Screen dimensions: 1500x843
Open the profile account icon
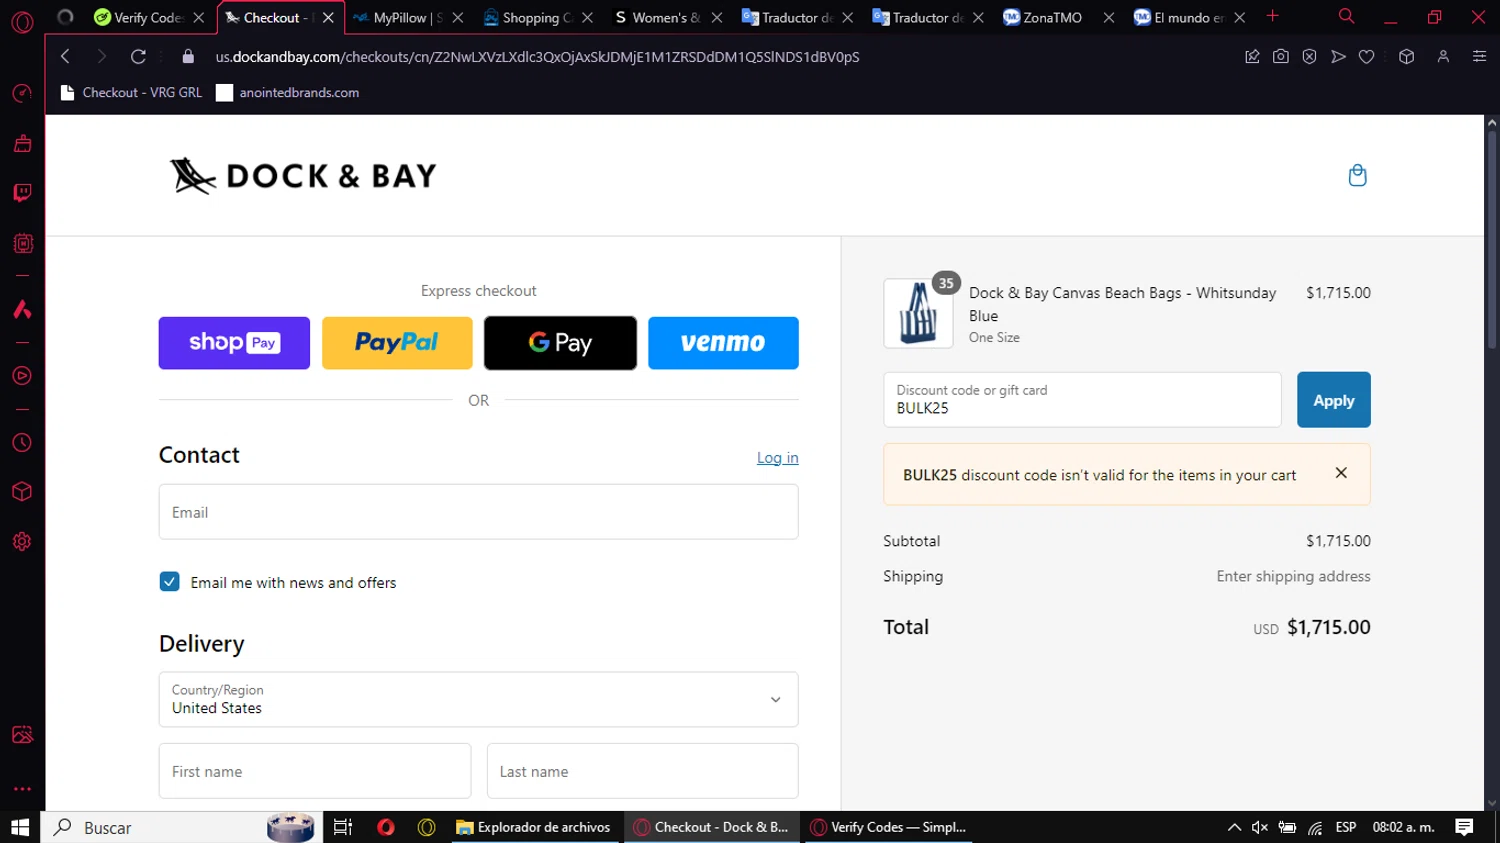click(1443, 57)
